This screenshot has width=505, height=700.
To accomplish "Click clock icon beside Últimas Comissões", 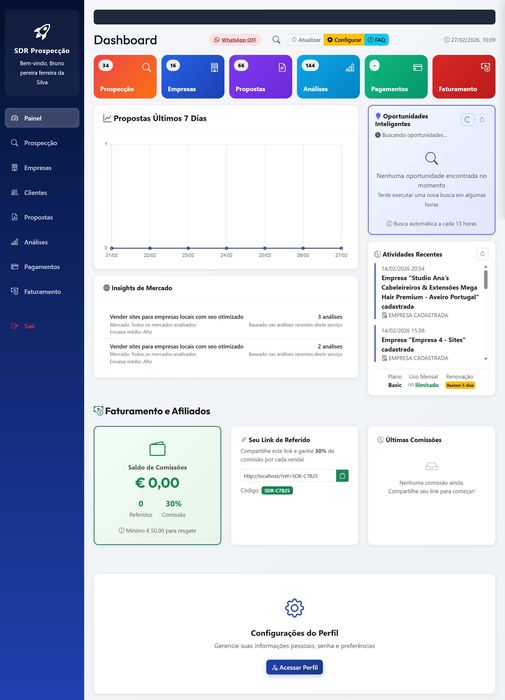I will point(380,440).
